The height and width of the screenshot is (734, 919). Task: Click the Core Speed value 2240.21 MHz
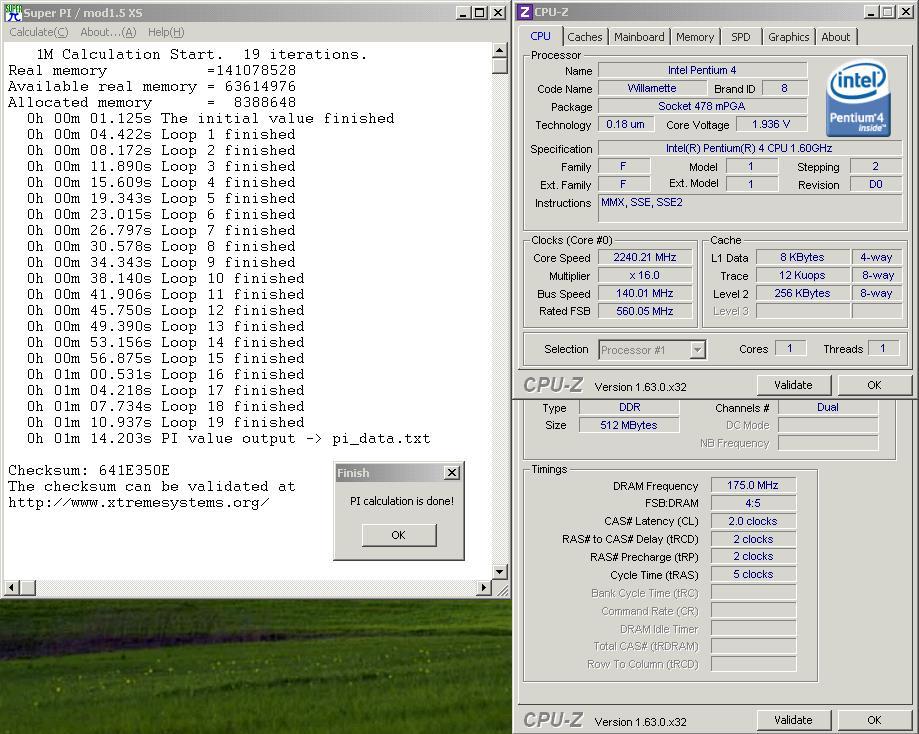click(x=645, y=257)
